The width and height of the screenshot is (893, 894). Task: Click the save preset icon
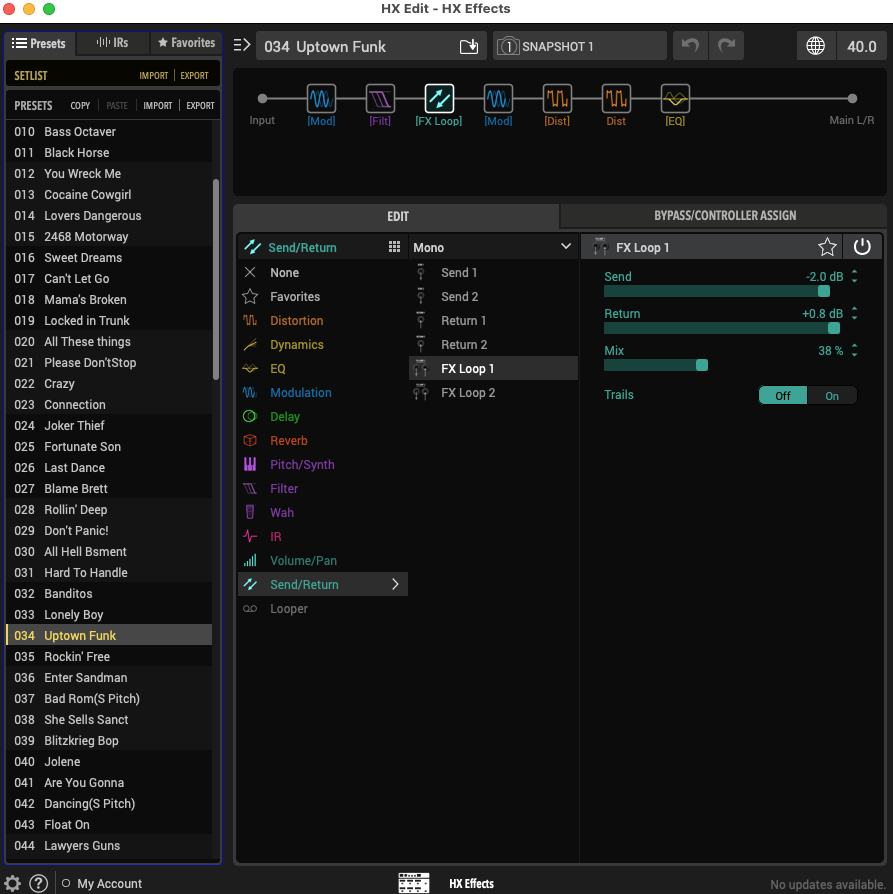pyautogui.click(x=469, y=46)
